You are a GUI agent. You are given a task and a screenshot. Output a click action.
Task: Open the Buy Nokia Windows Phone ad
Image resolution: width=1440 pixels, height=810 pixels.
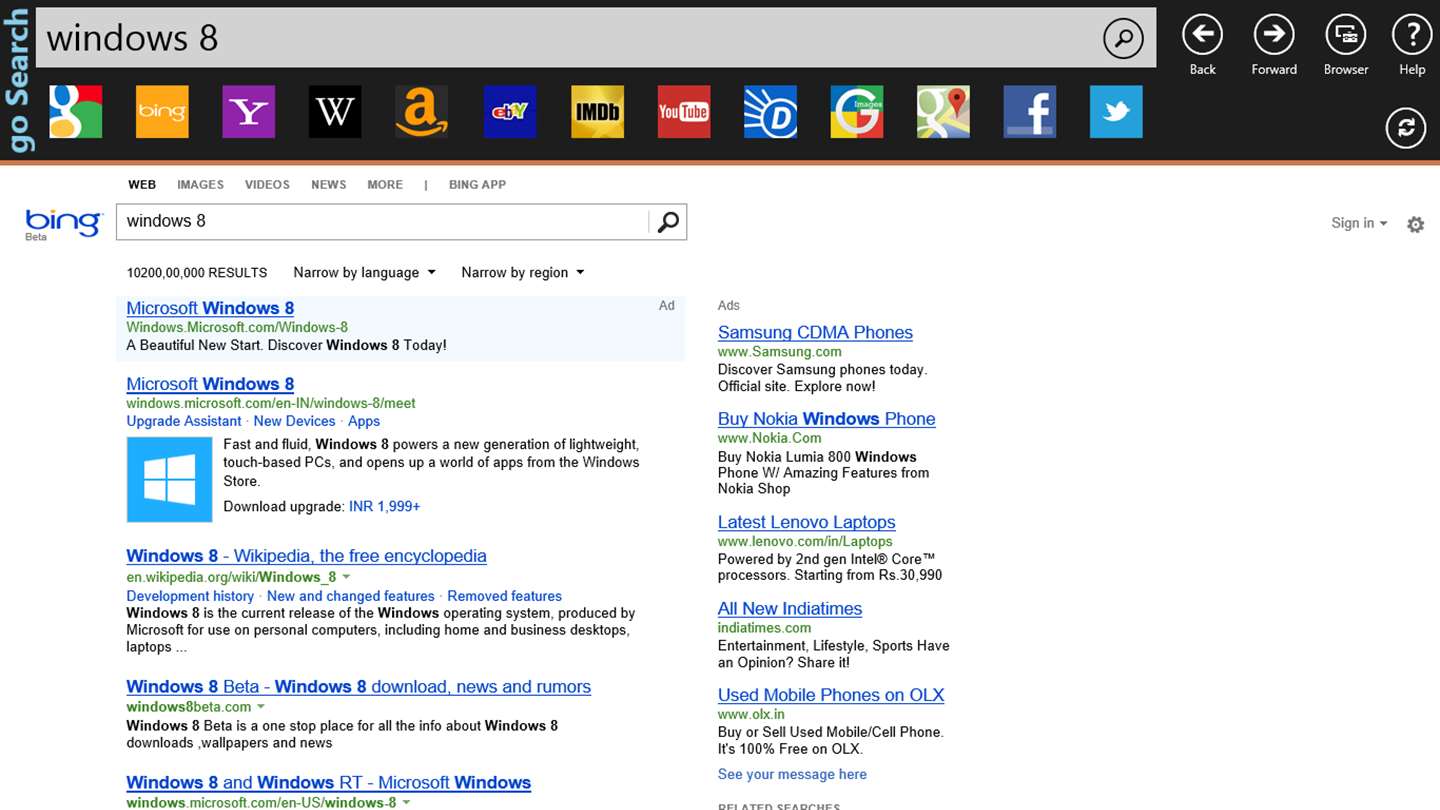[x=827, y=419]
